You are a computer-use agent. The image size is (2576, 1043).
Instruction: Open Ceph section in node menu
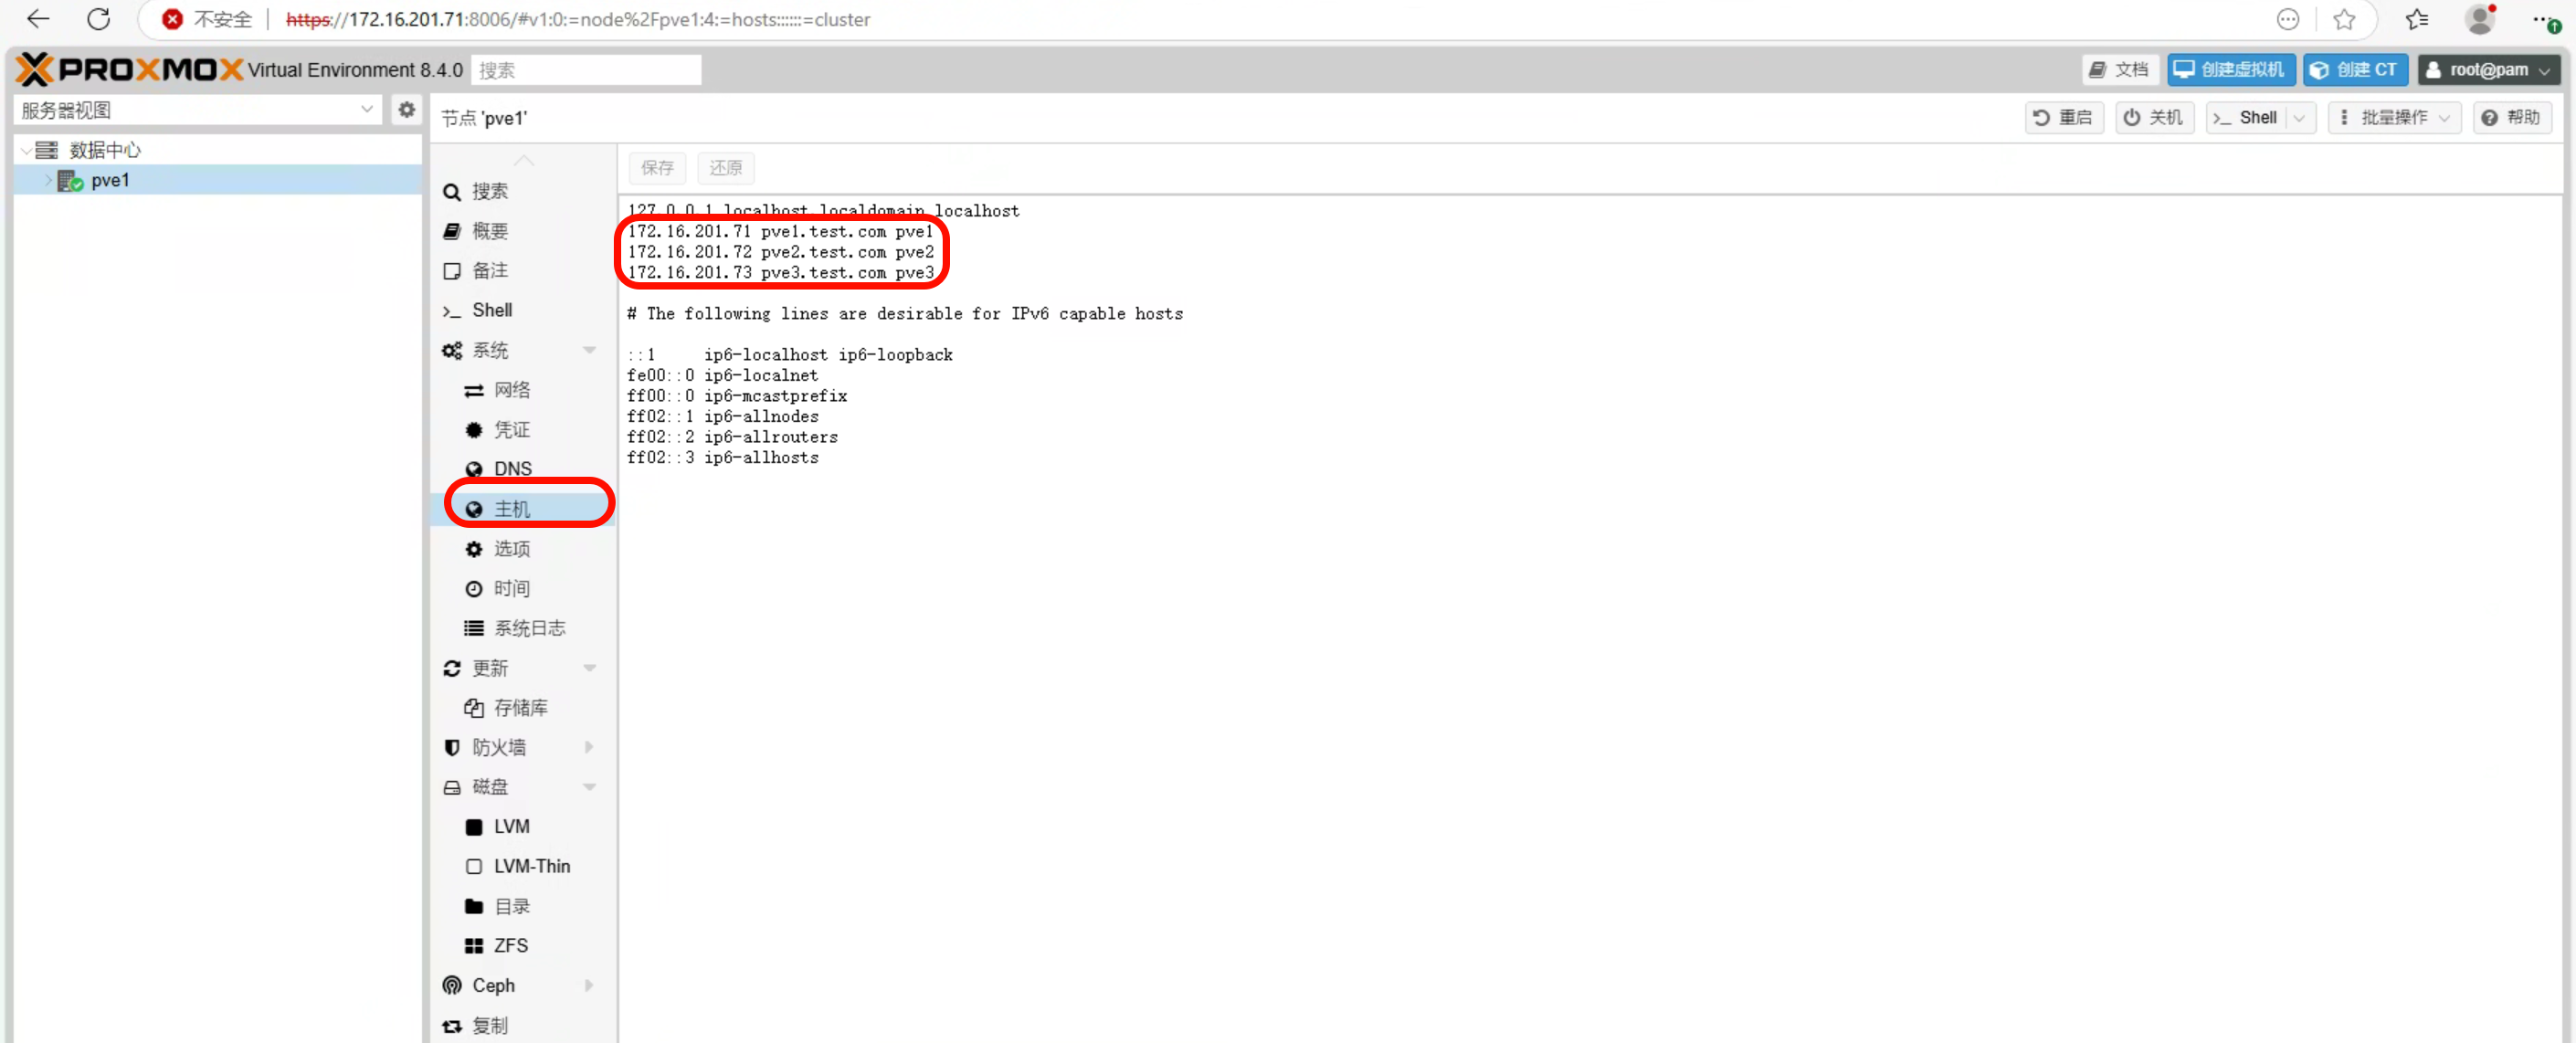pos(494,985)
